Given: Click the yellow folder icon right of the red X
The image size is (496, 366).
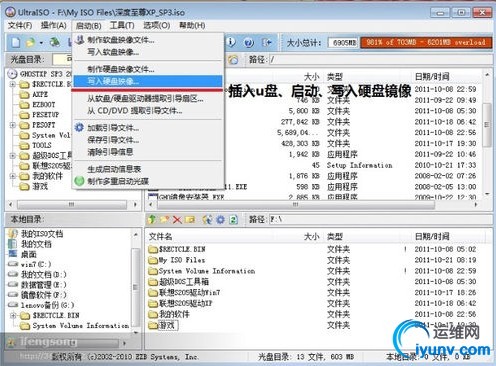Looking at the screenshot, I should point(190,219).
